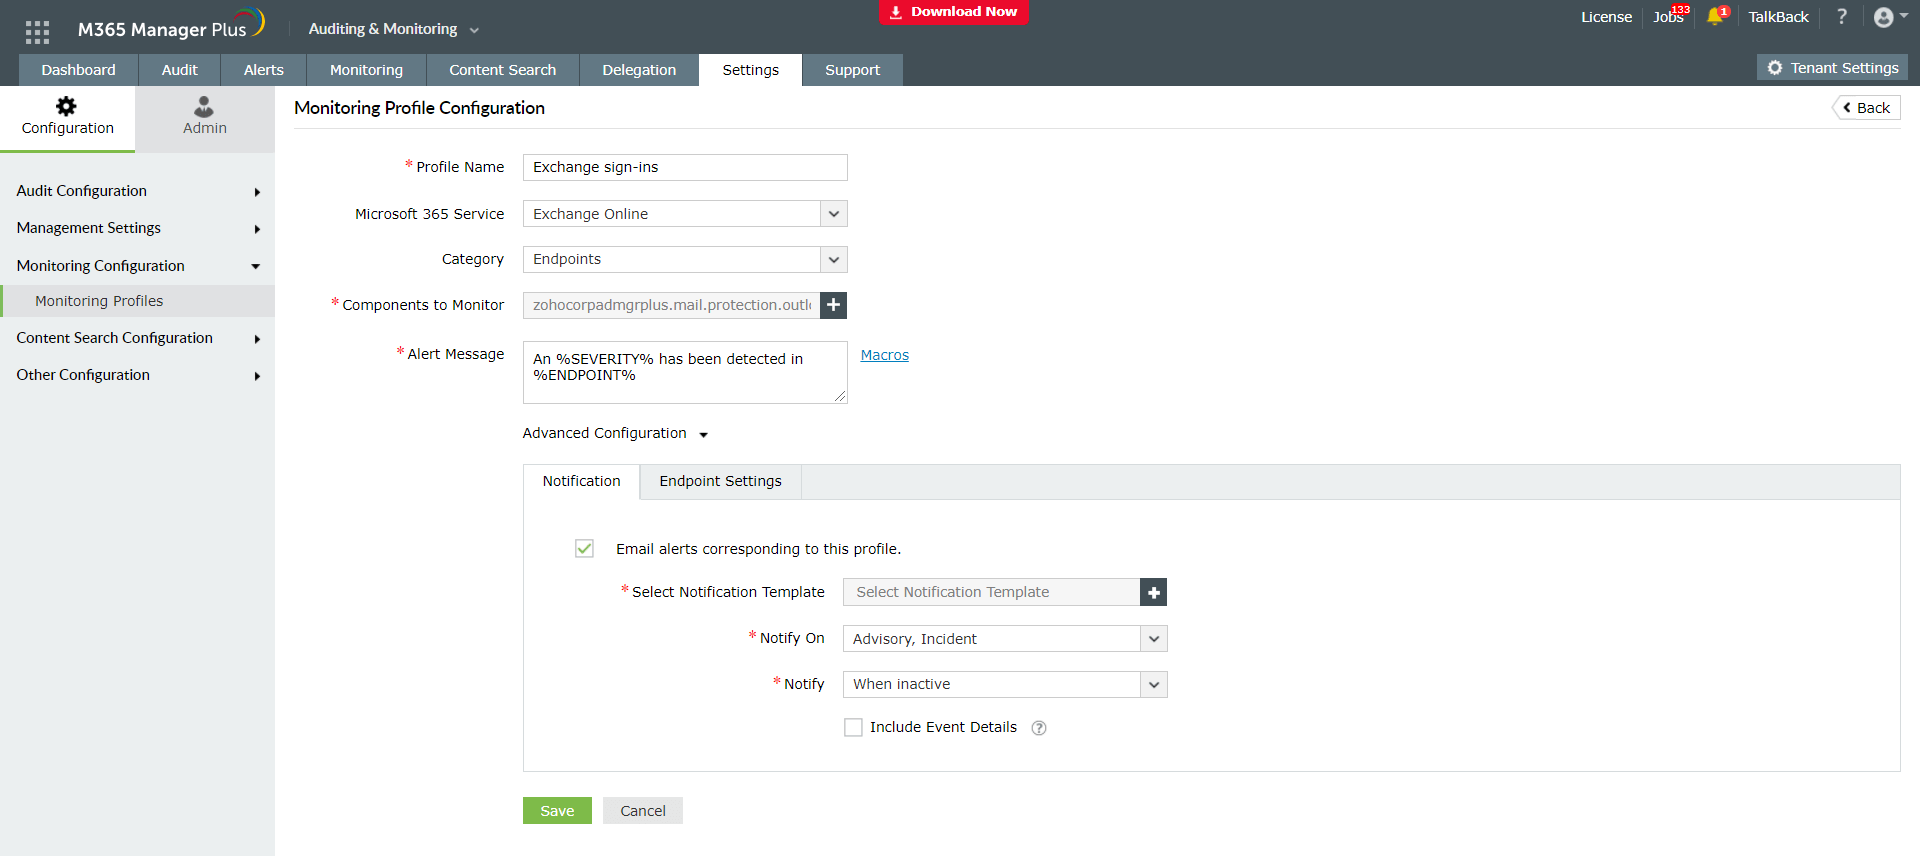Switch to the Content Search tab
The image size is (1920, 856).
503,70
